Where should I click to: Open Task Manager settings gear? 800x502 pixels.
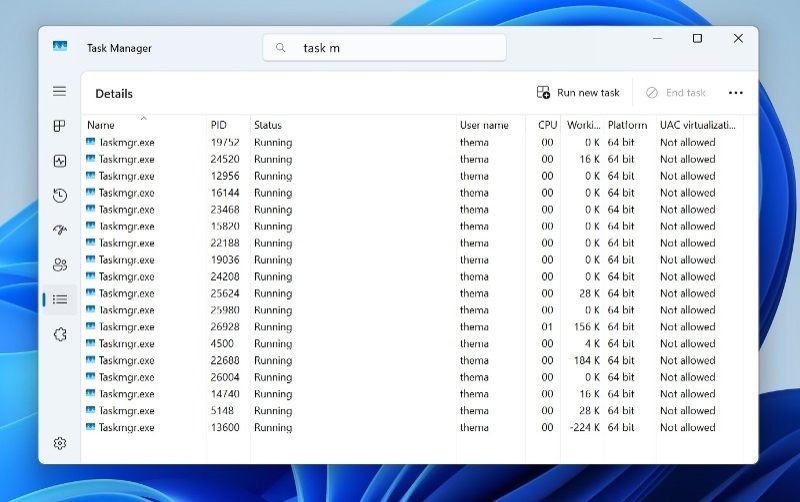(x=60, y=443)
